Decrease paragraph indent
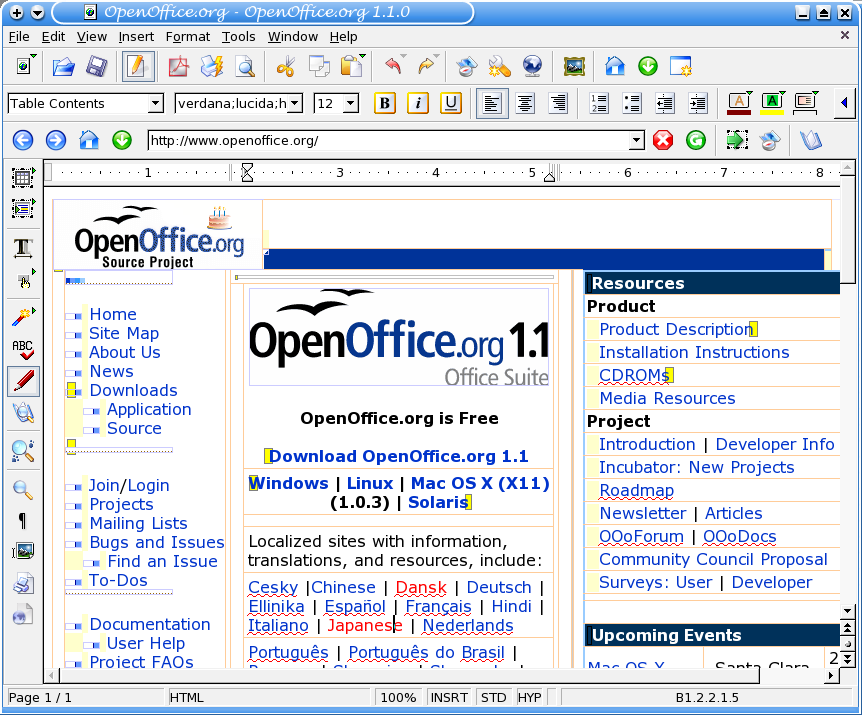Screen dimensions: 862x715 (665, 103)
